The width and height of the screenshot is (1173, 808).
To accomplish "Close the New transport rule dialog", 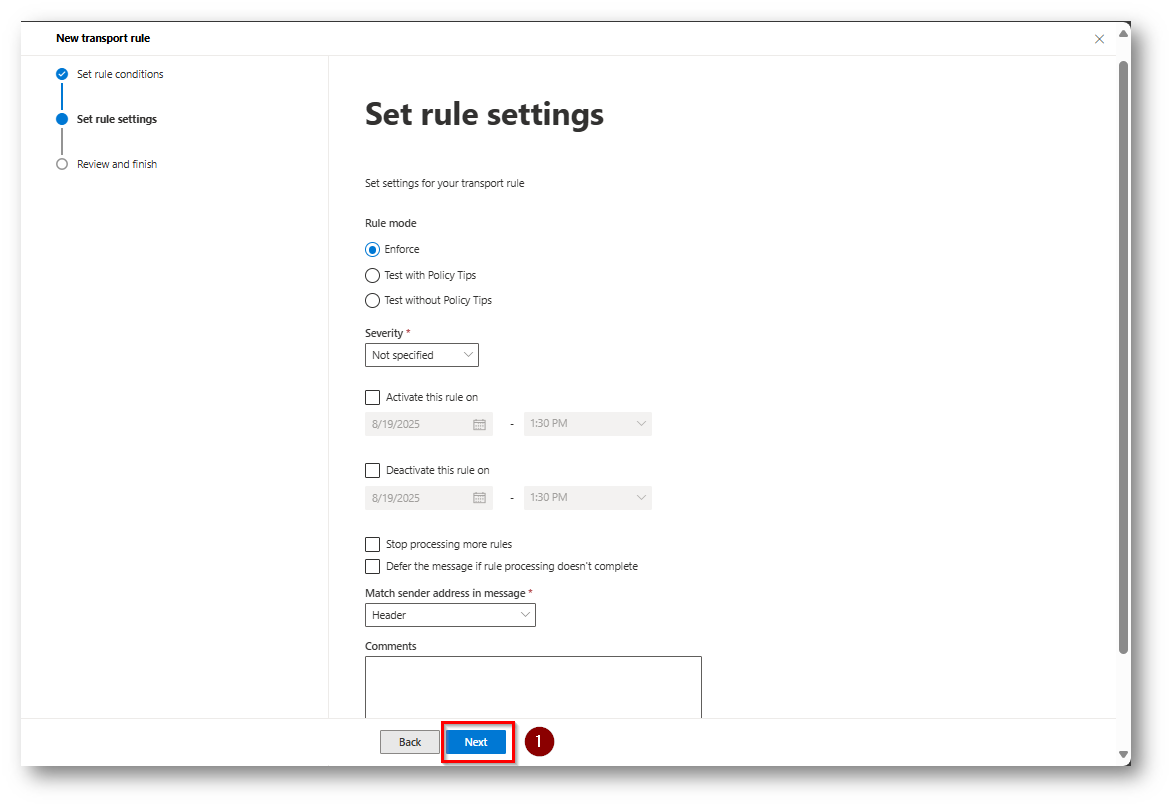I will 1099,39.
